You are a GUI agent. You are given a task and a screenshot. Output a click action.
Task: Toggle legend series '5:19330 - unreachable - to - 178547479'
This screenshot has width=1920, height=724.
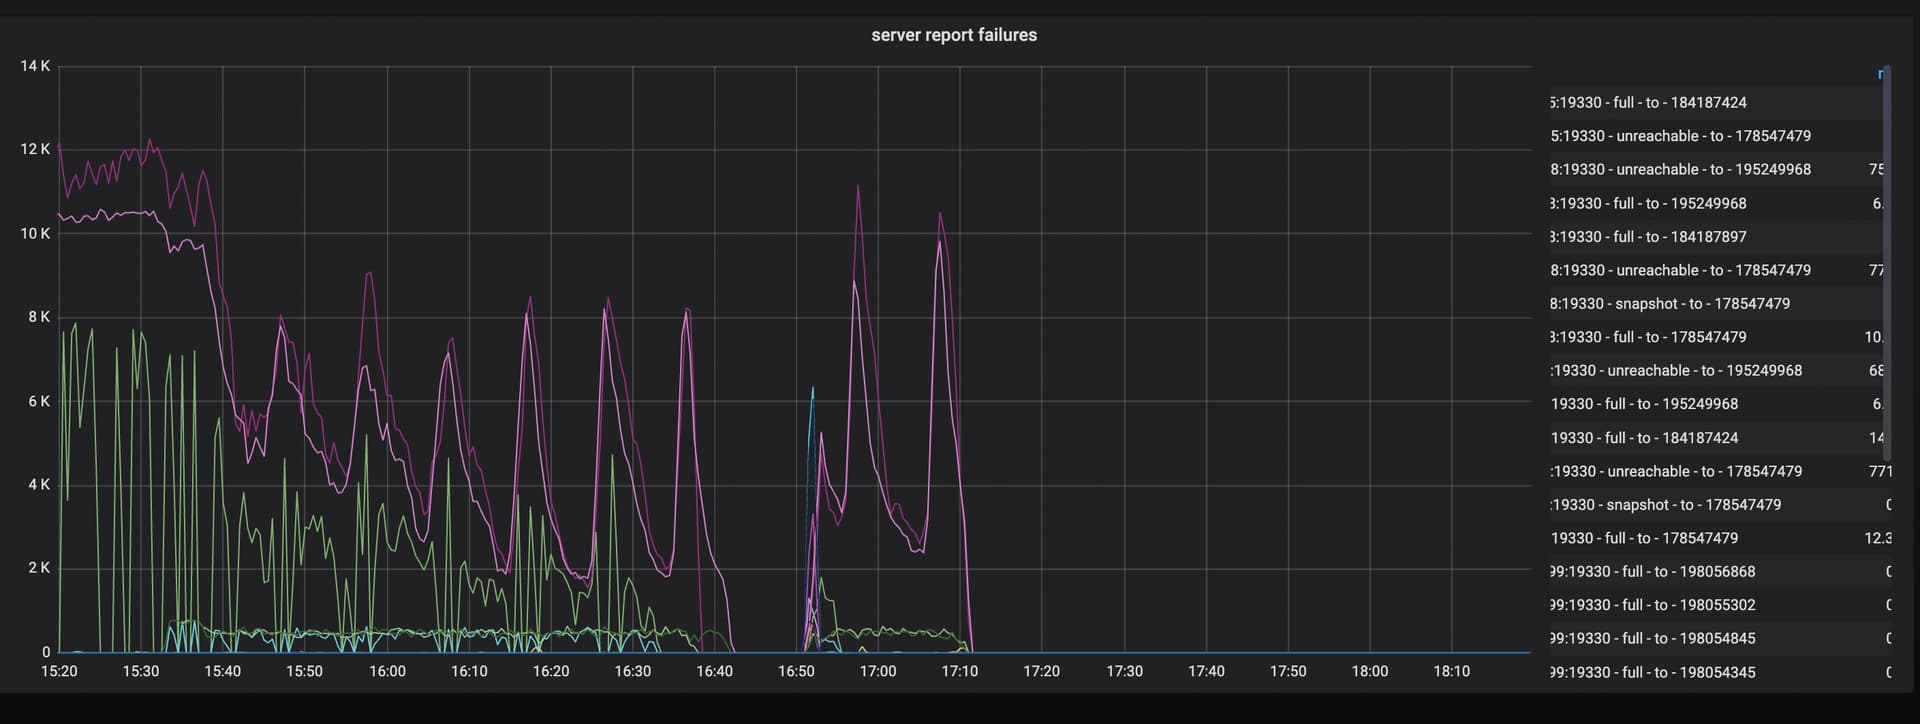click(x=1680, y=136)
